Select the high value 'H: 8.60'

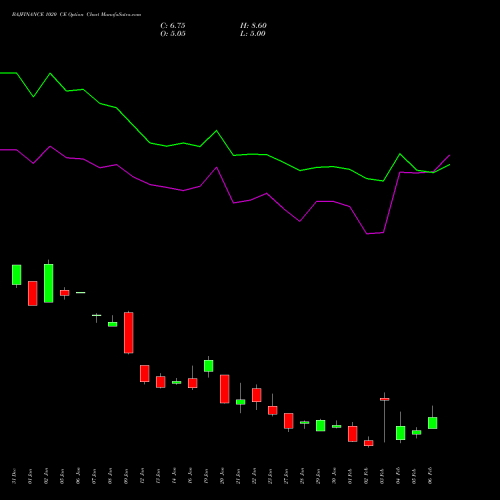[x=253, y=26]
